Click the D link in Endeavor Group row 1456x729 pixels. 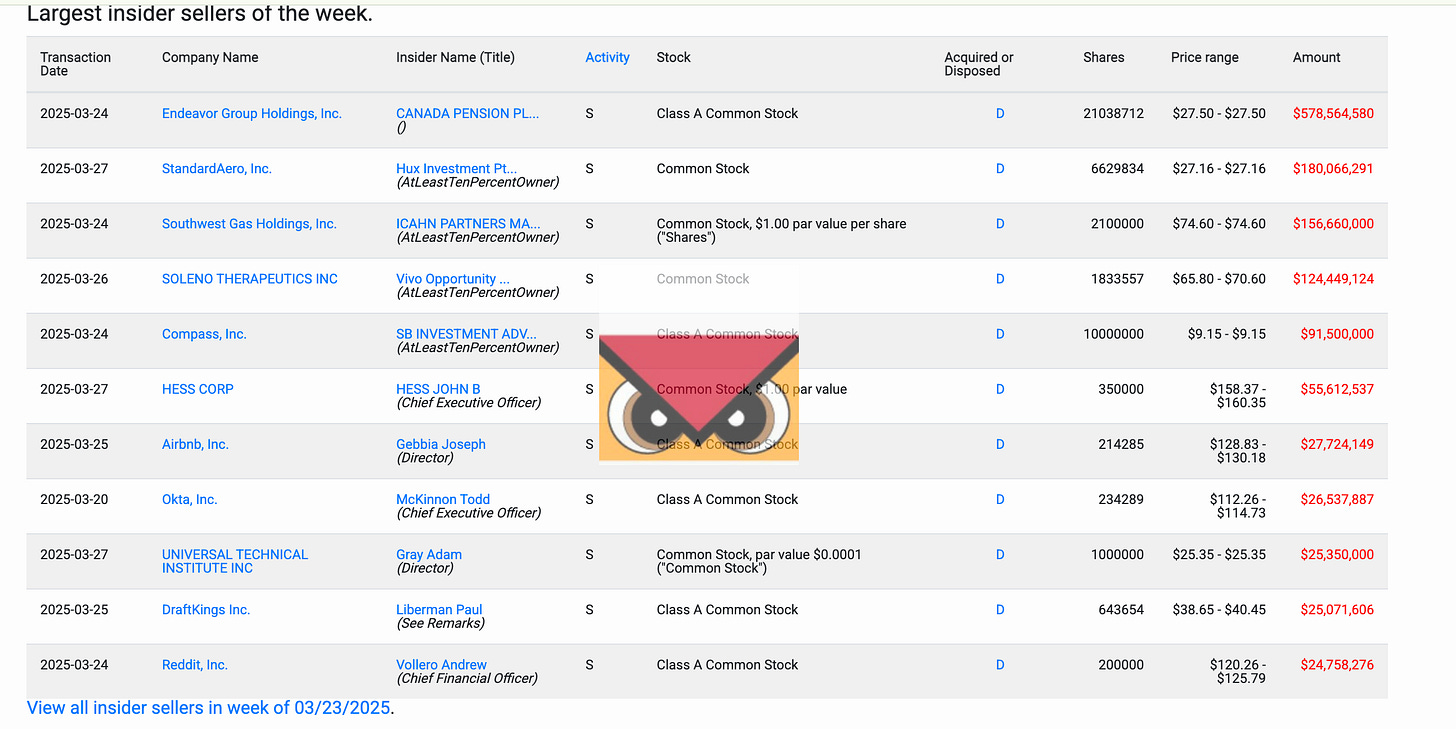point(1000,114)
